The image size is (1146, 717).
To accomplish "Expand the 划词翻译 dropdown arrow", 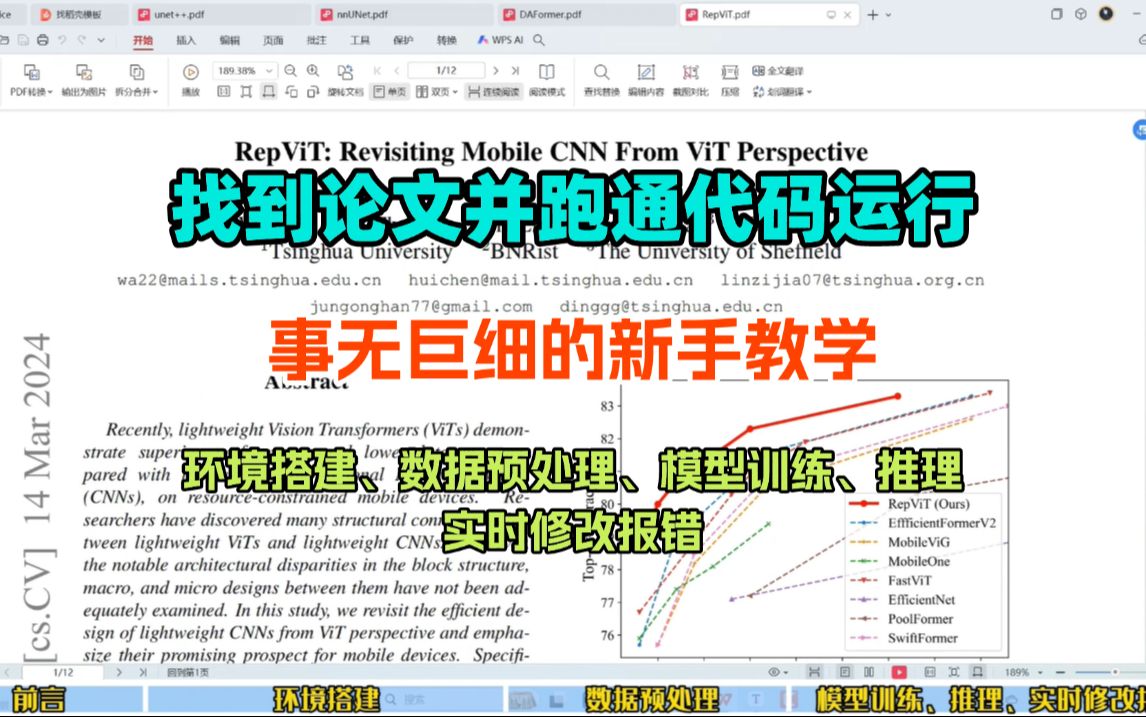I will click(809, 92).
